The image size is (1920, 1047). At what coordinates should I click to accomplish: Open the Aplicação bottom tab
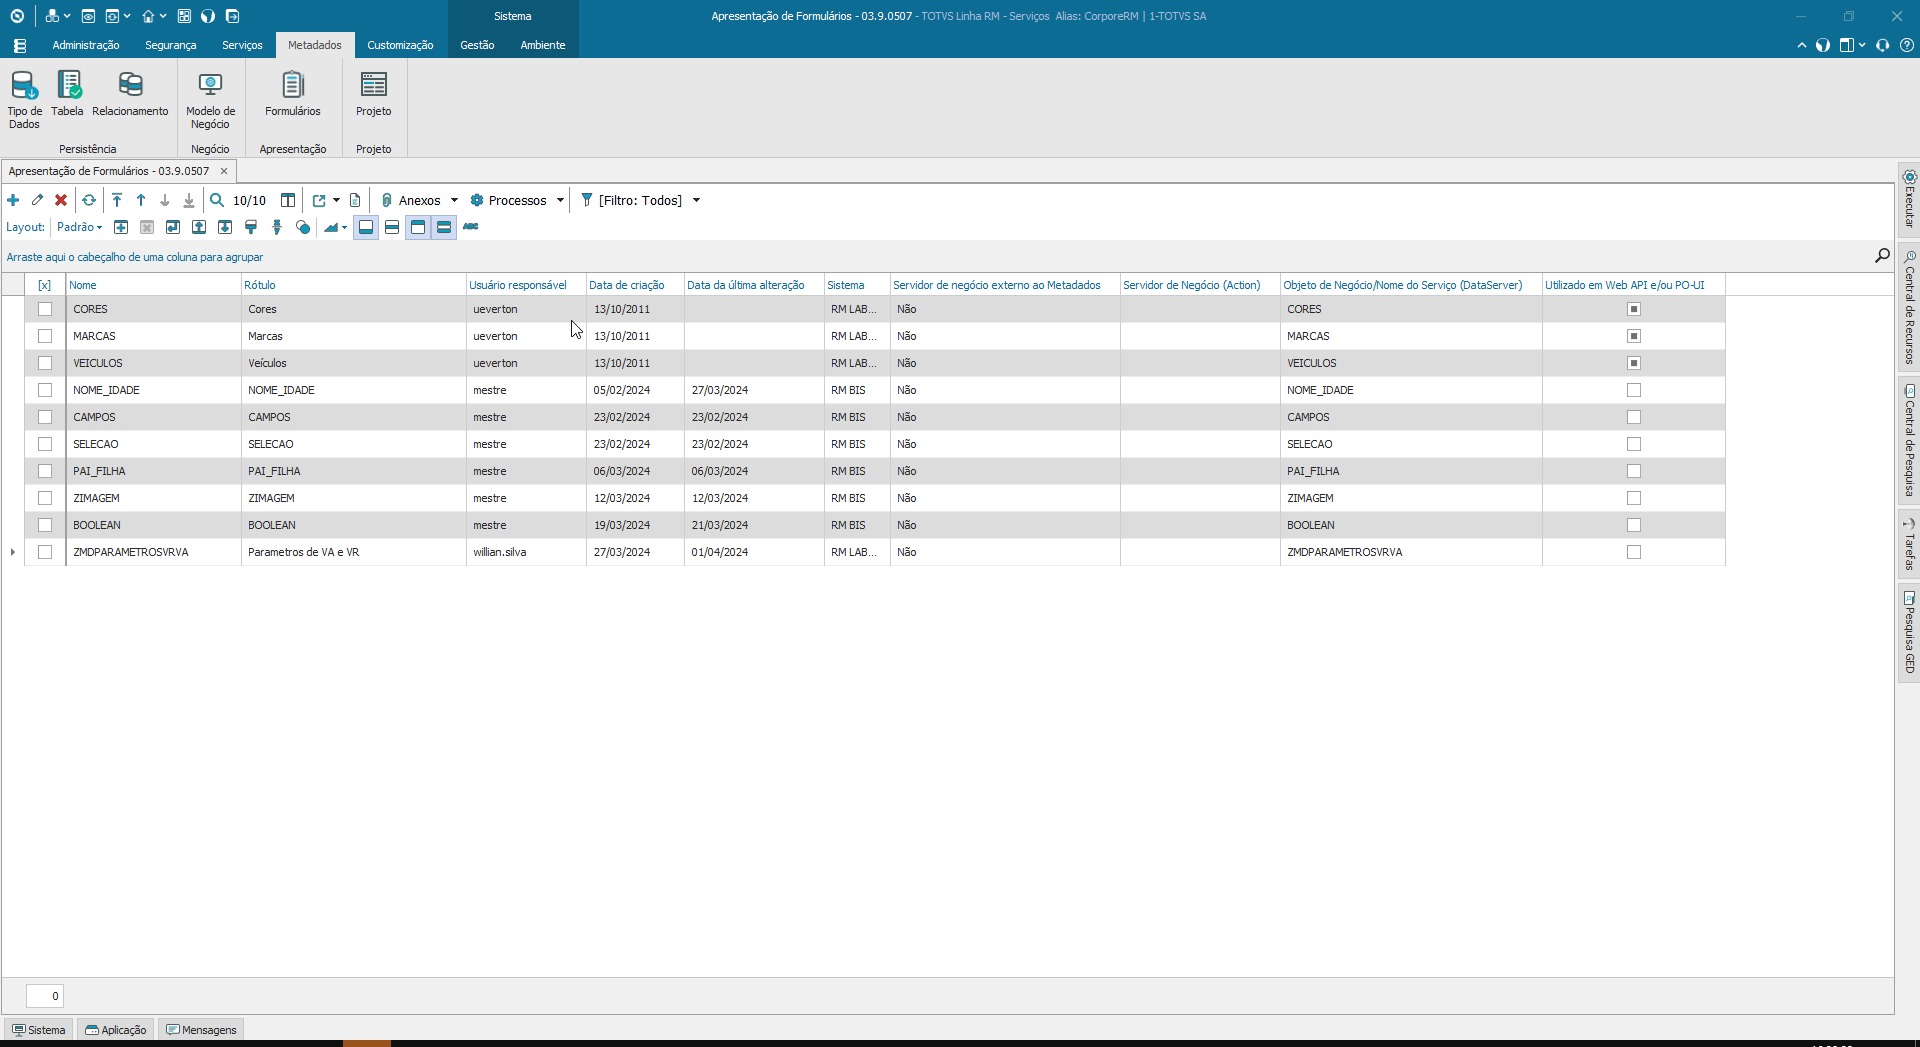click(116, 1030)
